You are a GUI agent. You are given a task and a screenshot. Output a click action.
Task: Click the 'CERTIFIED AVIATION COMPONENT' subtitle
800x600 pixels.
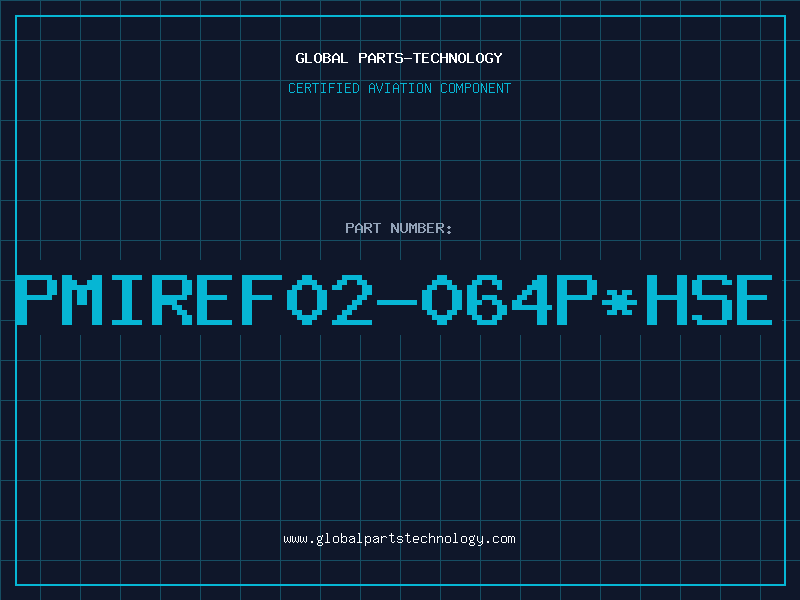pyautogui.click(x=399, y=88)
